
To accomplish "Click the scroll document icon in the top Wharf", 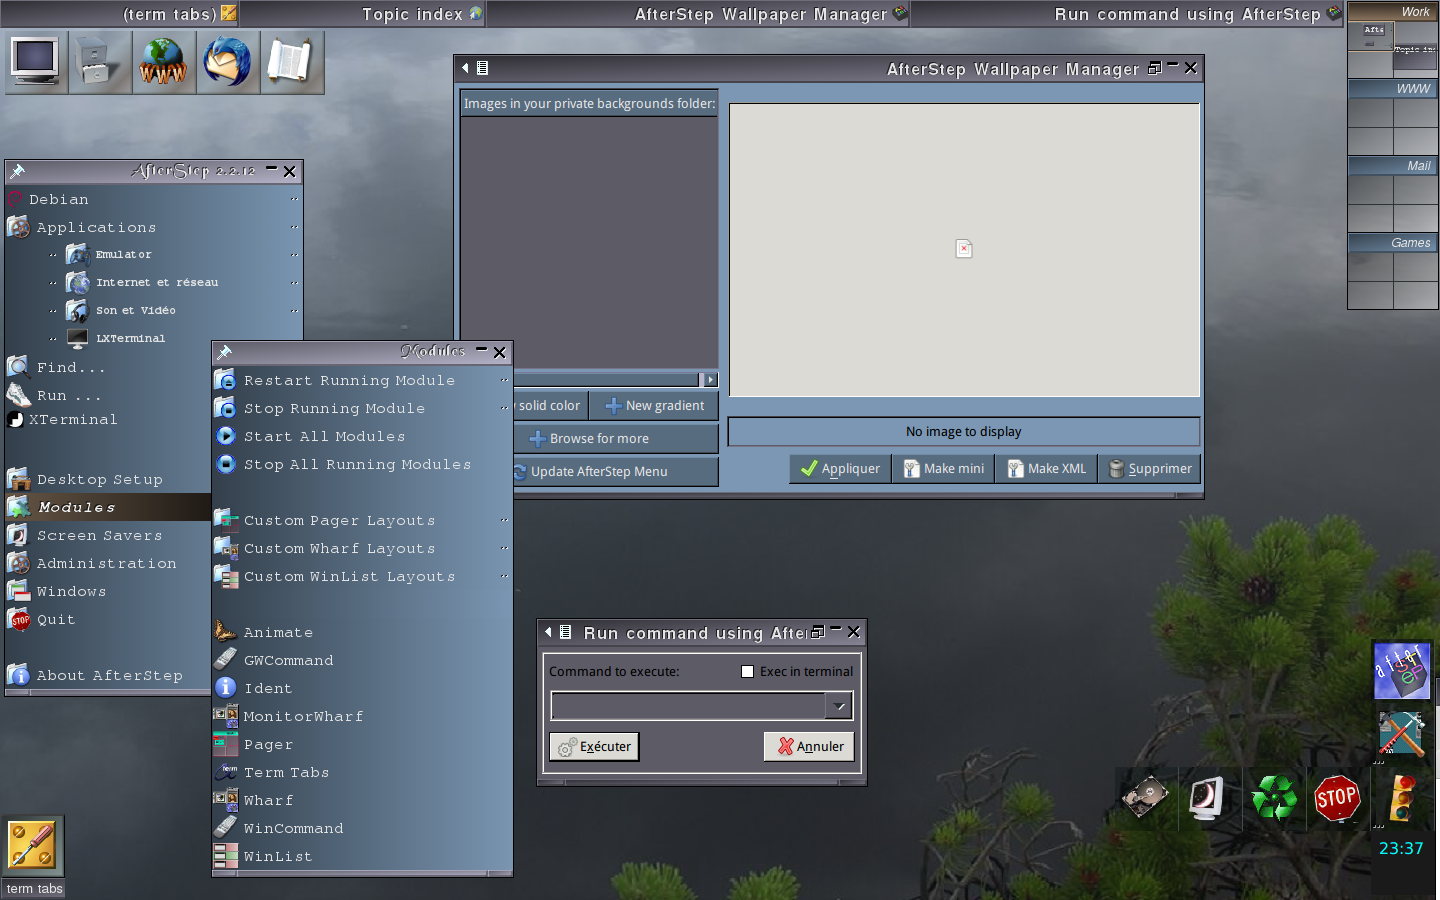I will pyautogui.click(x=292, y=62).
